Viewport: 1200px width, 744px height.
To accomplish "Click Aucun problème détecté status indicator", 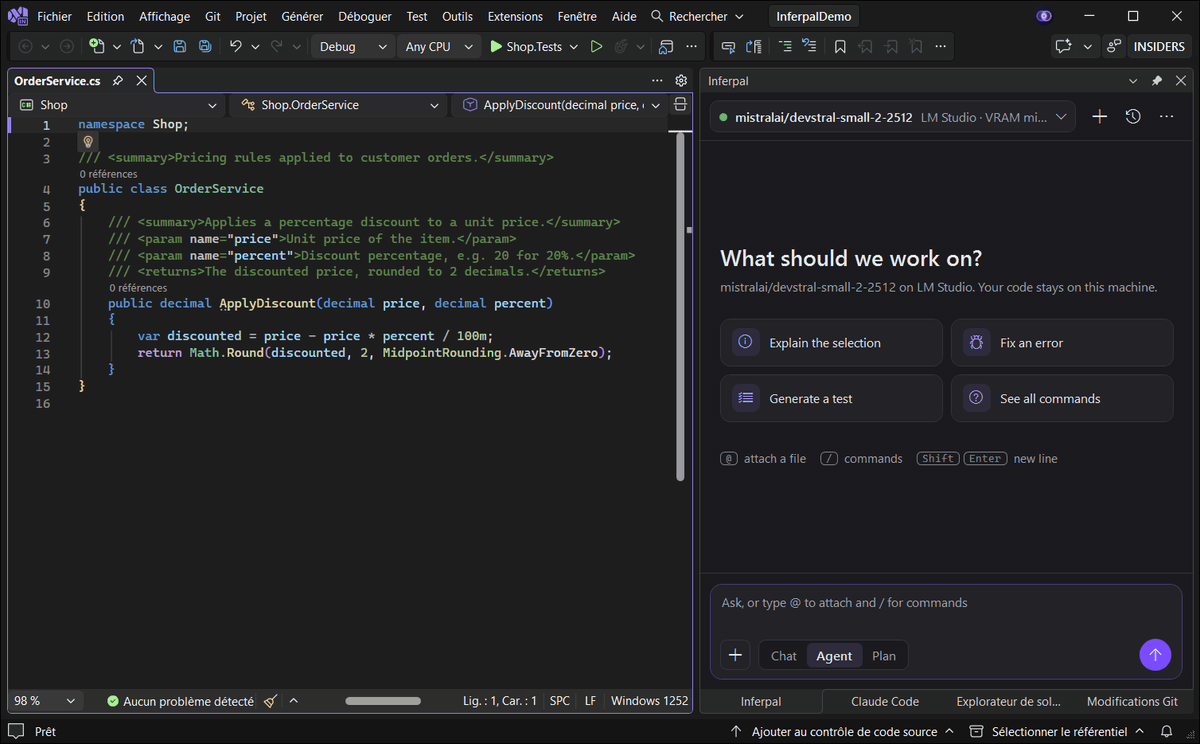I will pos(180,701).
